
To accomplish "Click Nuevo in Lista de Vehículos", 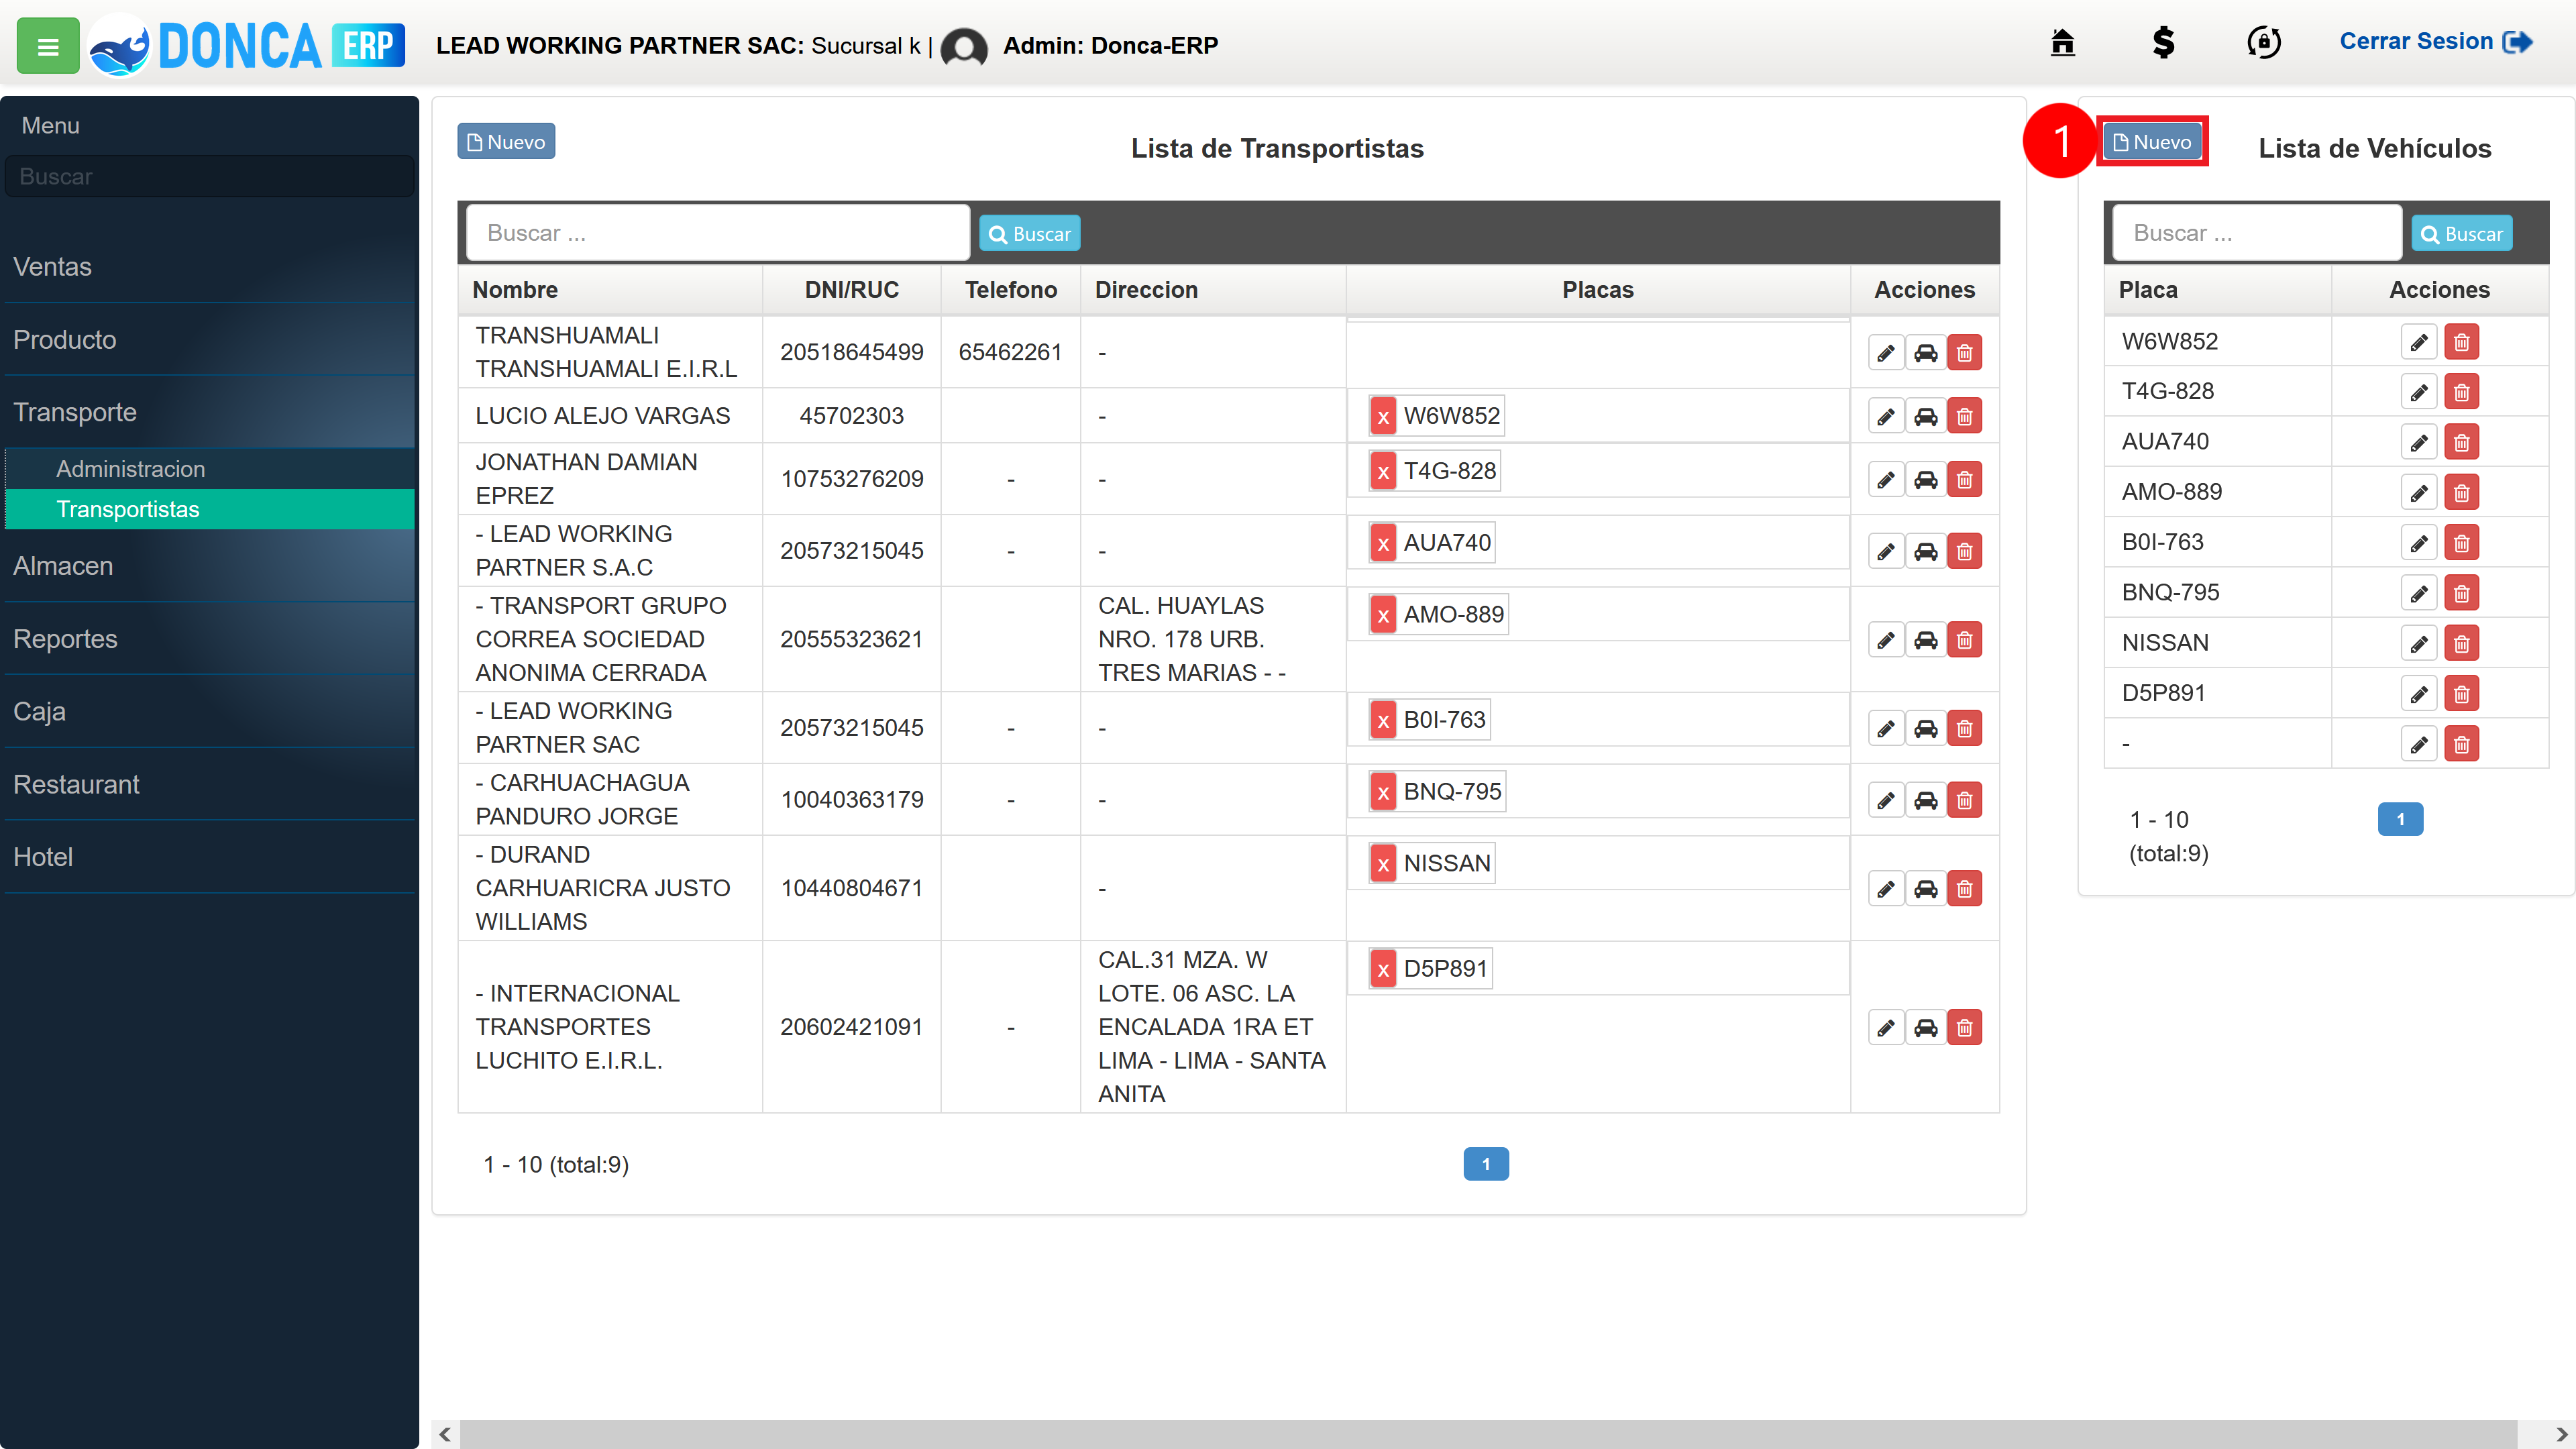I will [2152, 141].
